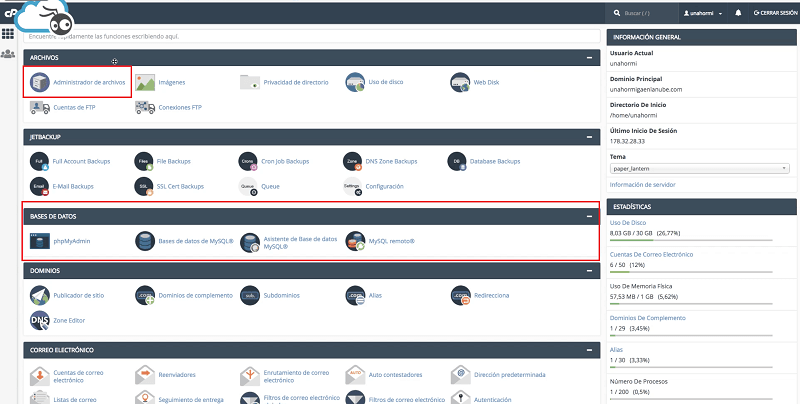Open Administrador de archivos icon
The width and height of the screenshot is (800, 404).
click(x=40, y=82)
